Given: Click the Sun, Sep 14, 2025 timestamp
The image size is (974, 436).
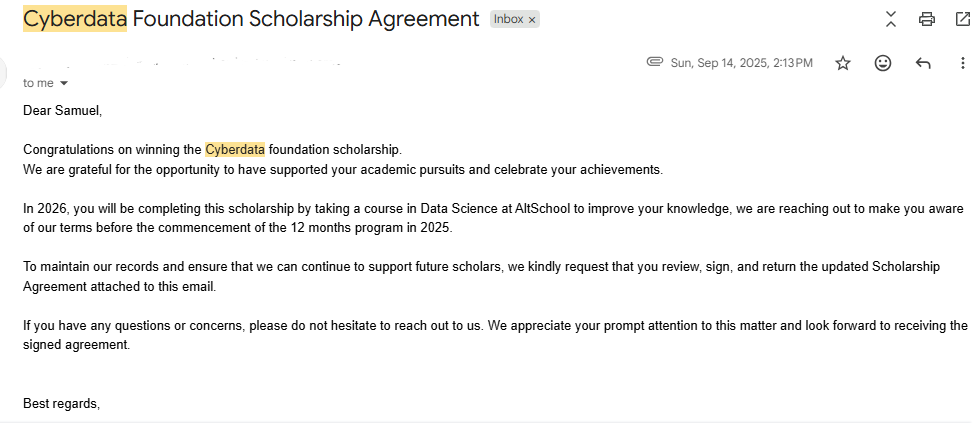Looking at the screenshot, I should pos(742,63).
